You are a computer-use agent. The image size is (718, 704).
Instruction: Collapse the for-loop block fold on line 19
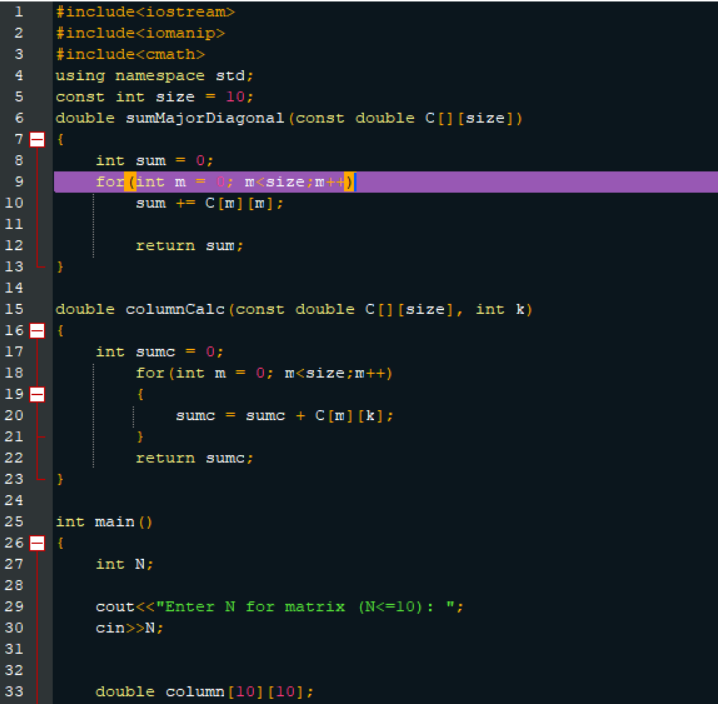click(x=37, y=394)
